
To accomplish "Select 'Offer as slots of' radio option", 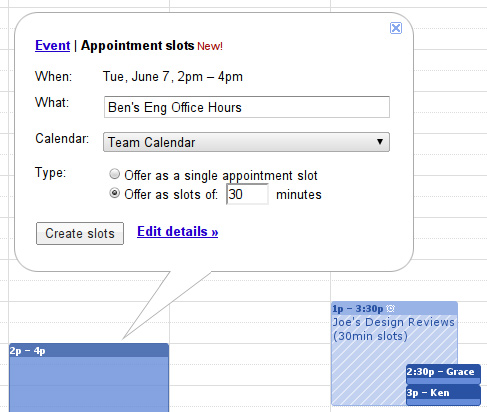I will pyautogui.click(x=114, y=193).
